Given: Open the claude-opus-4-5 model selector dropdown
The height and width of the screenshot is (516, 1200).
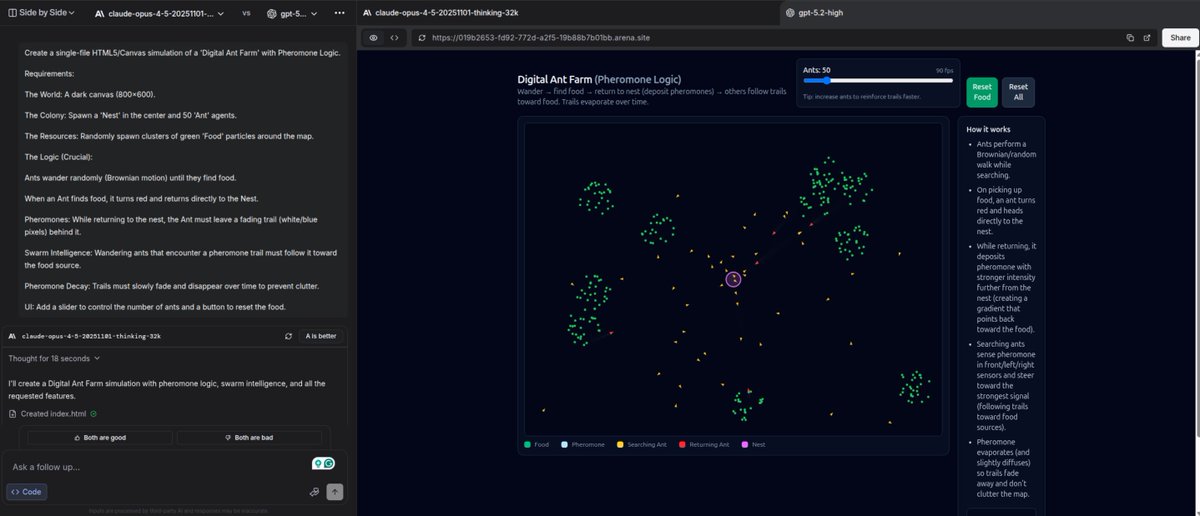Looking at the screenshot, I should 162,14.
